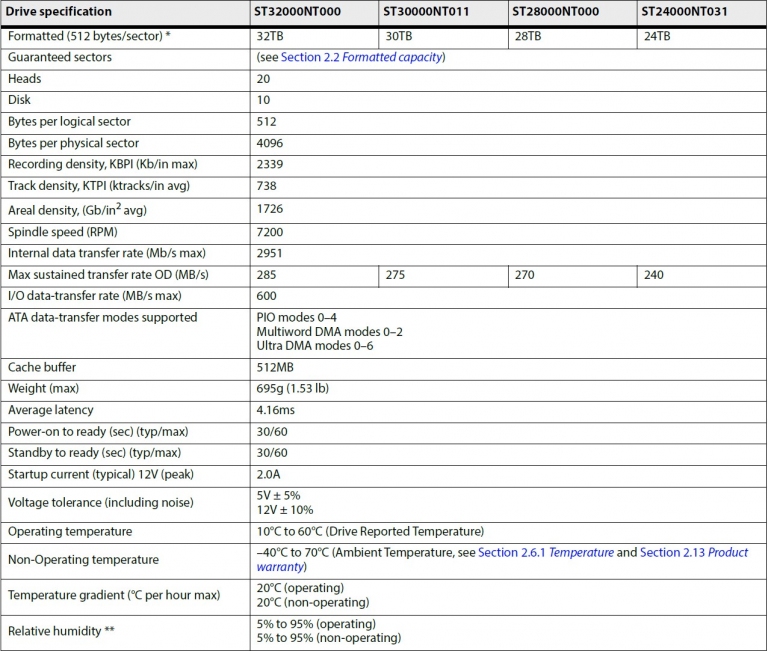Select the 4096 bytes per physical sector value

pos(270,143)
